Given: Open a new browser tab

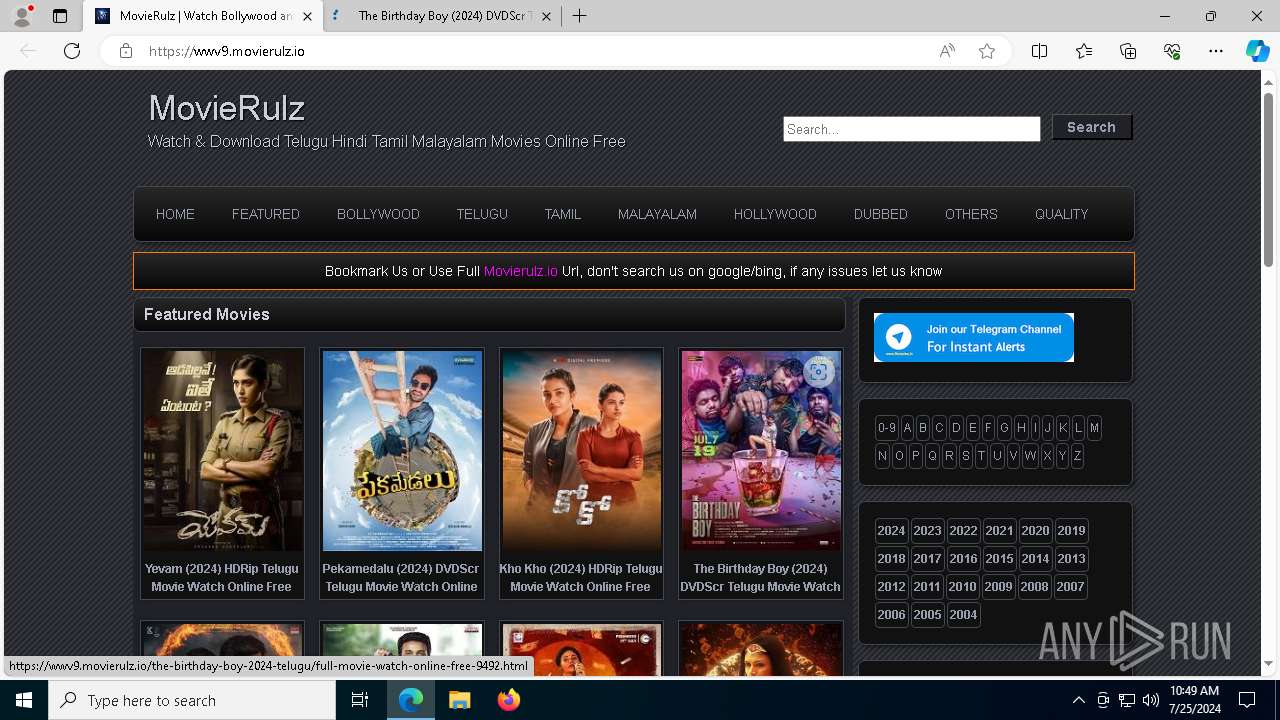Looking at the screenshot, I should click(579, 16).
